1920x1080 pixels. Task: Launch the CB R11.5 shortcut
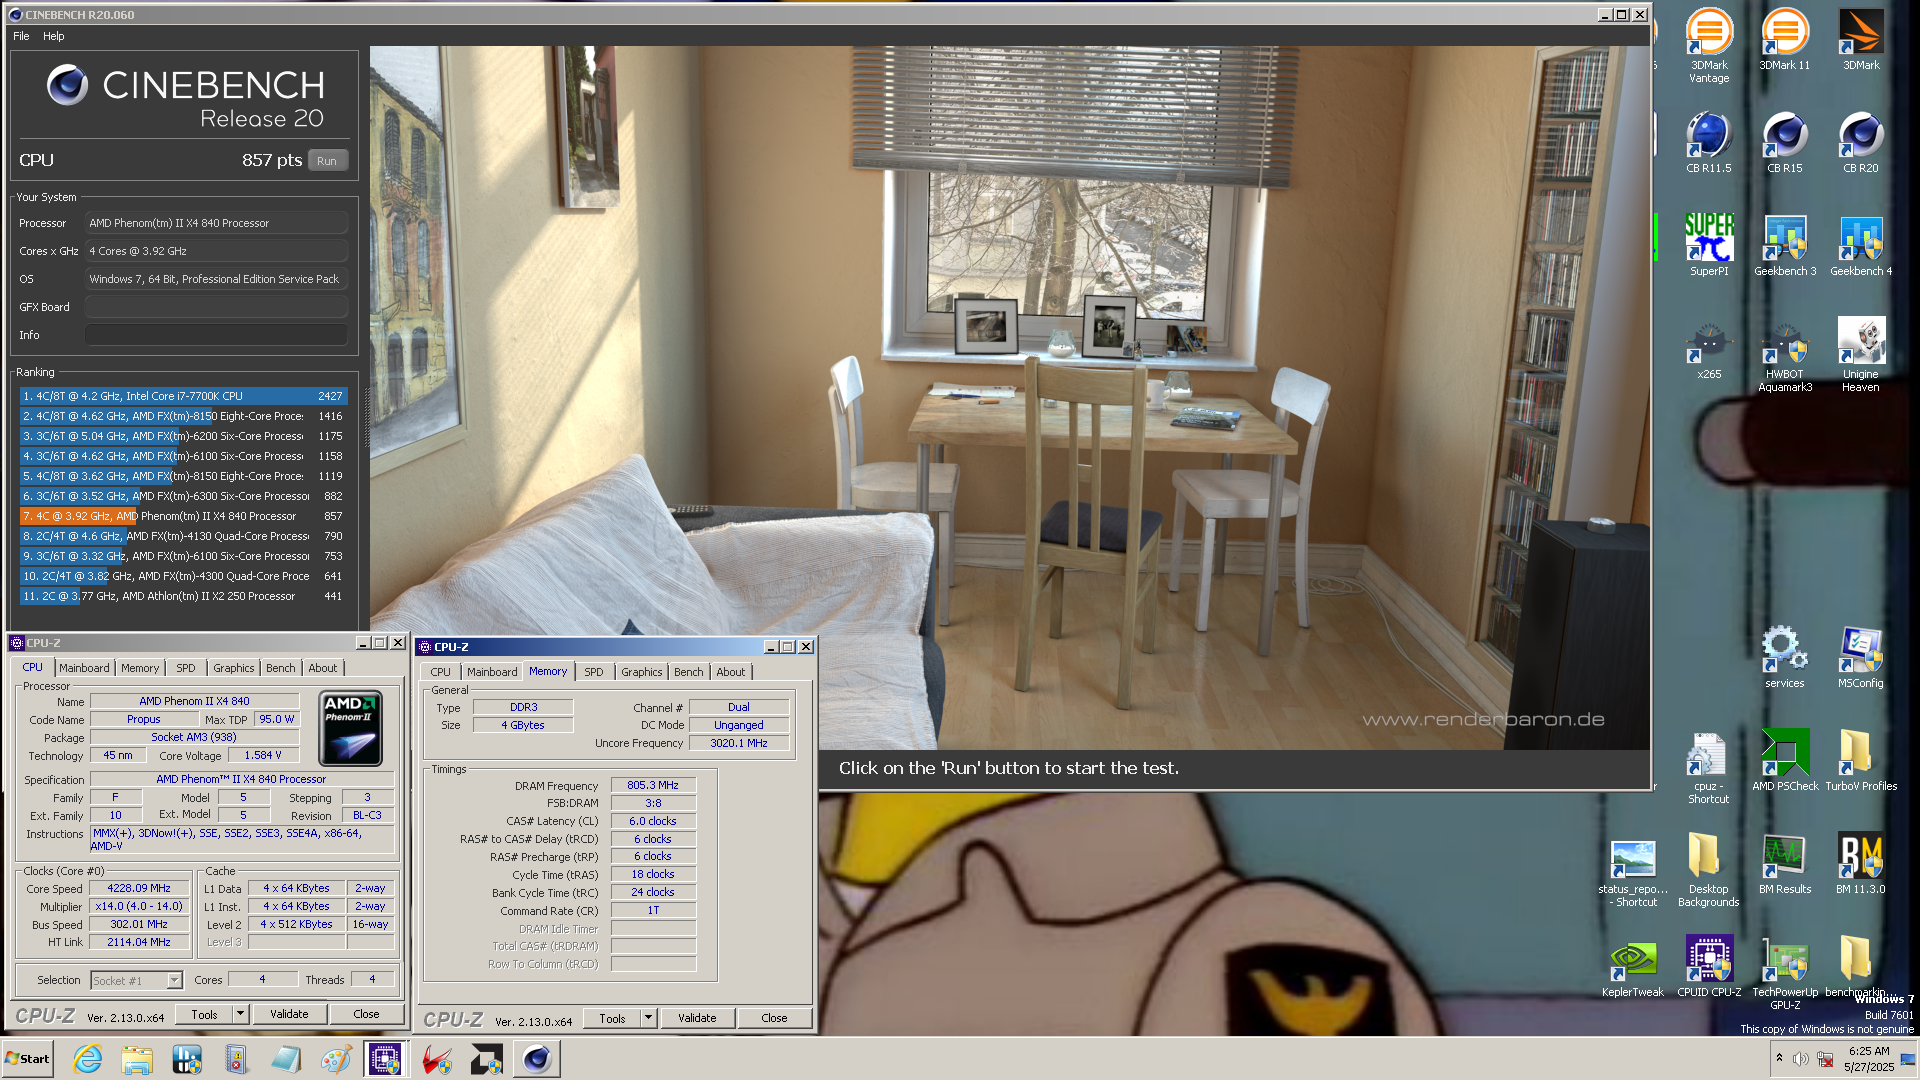point(1709,142)
